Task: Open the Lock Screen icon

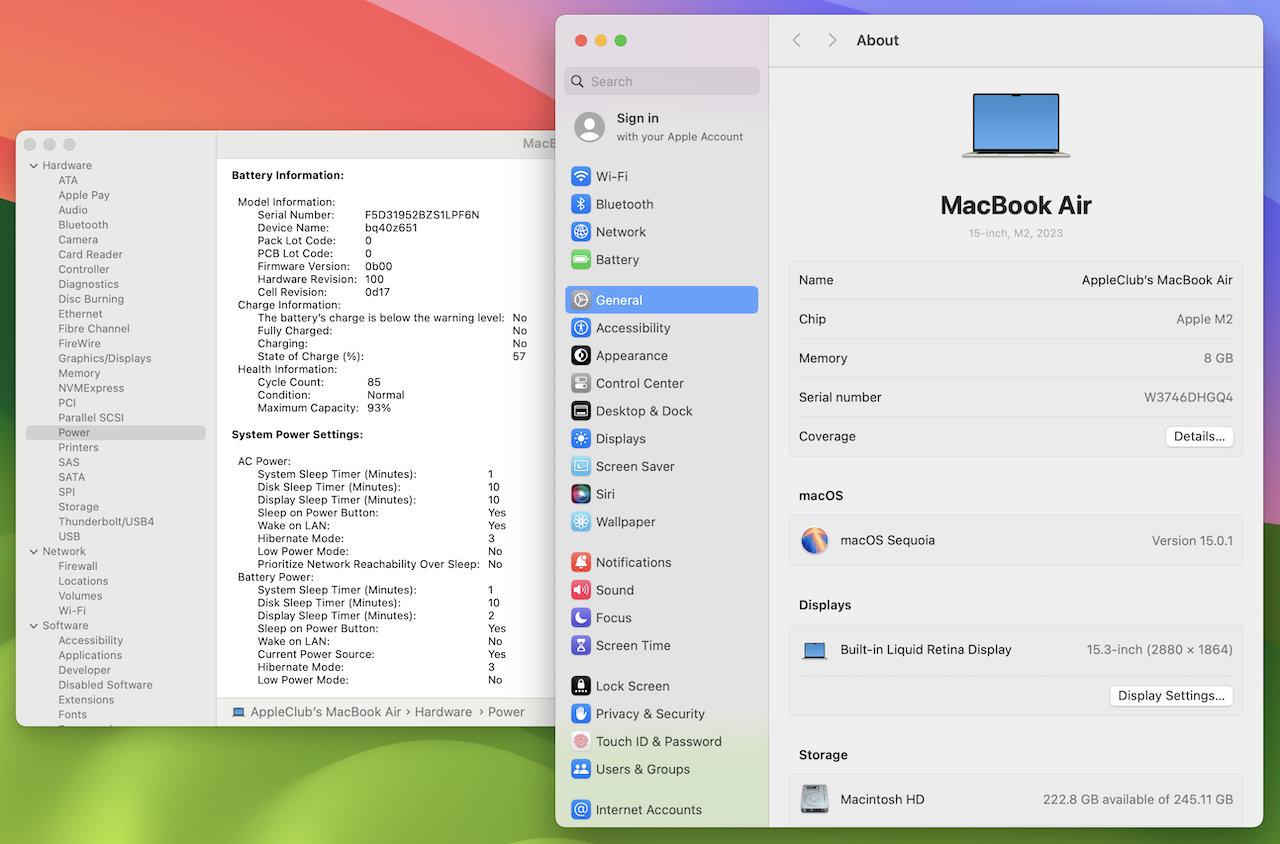Action: point(581,686)
